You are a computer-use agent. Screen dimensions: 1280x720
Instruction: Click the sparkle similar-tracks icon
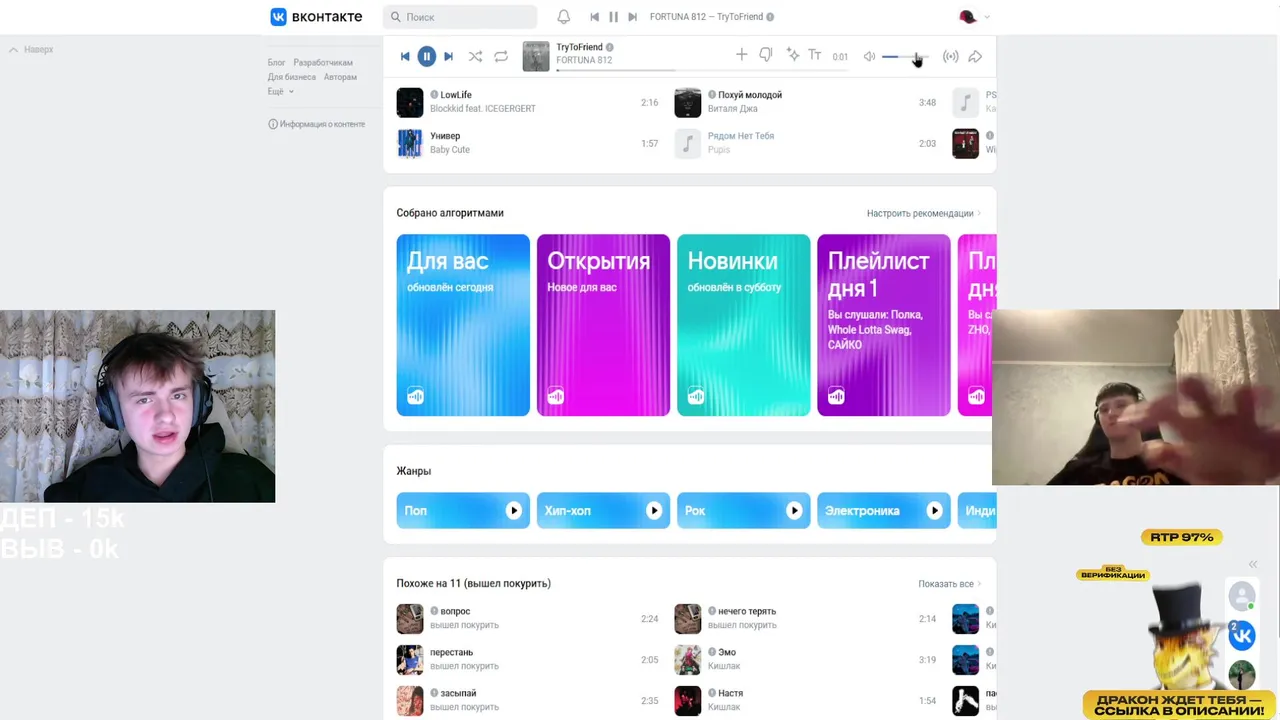tap(792, 55)
